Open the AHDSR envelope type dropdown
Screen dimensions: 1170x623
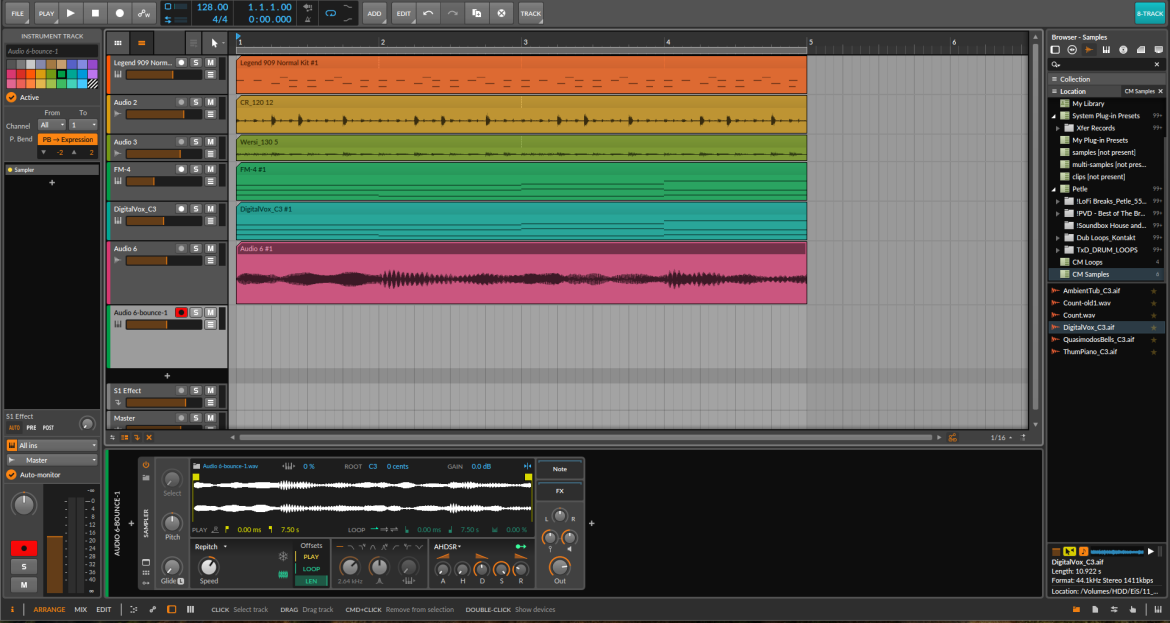[x=448, y=547]
